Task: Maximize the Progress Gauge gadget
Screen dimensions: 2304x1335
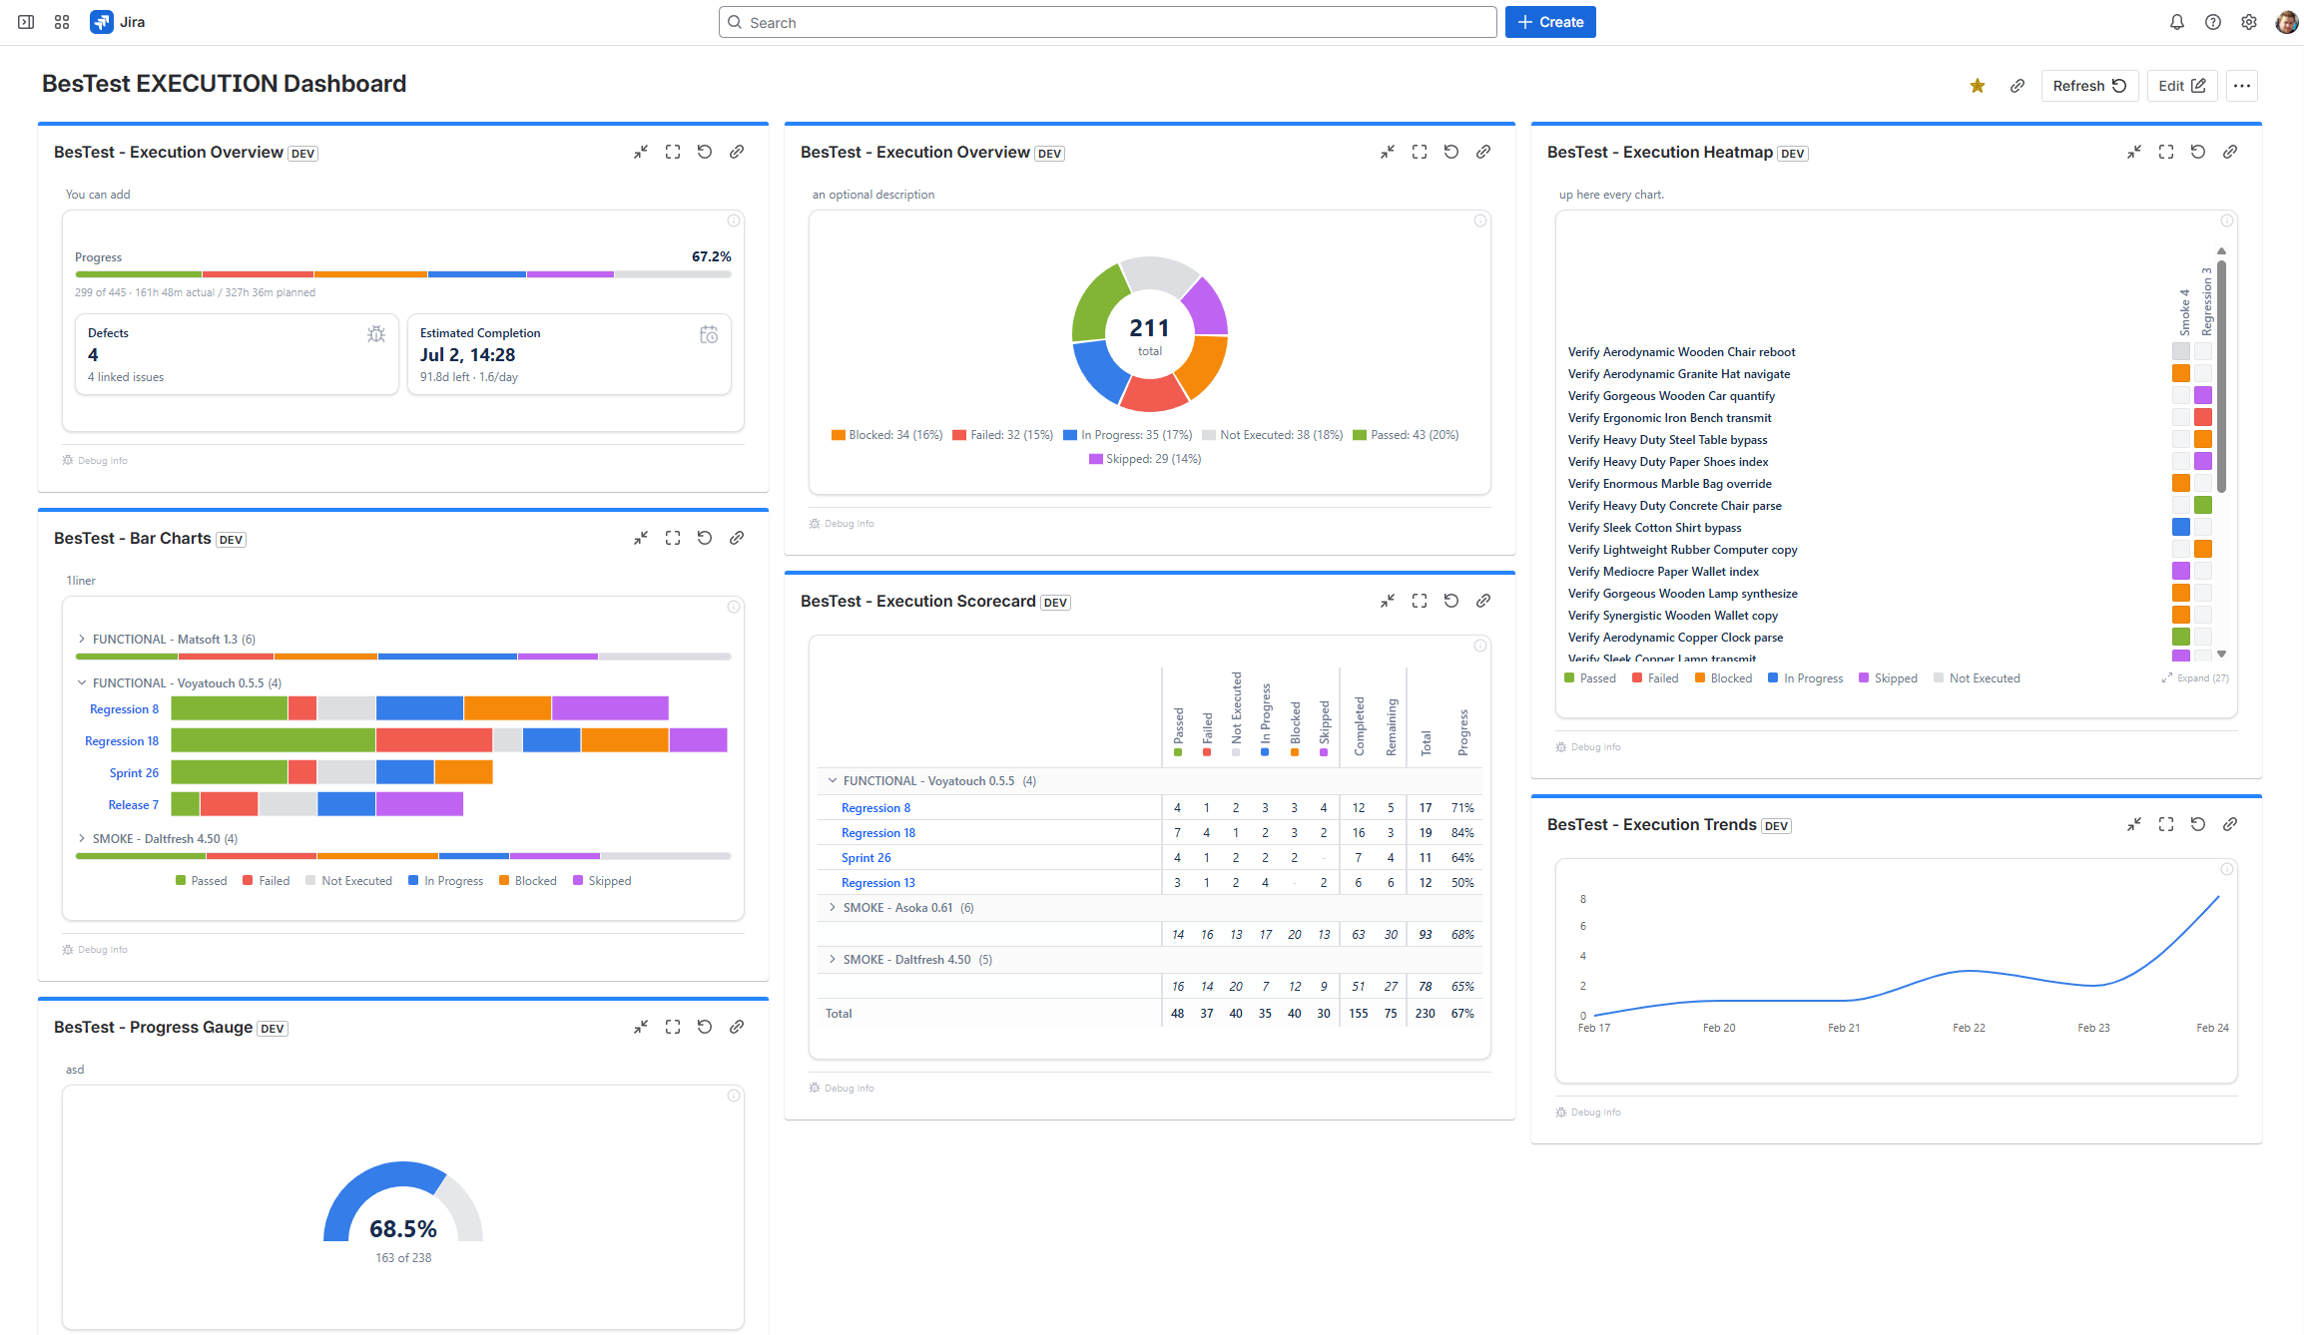Action: tap(673, 1027)
